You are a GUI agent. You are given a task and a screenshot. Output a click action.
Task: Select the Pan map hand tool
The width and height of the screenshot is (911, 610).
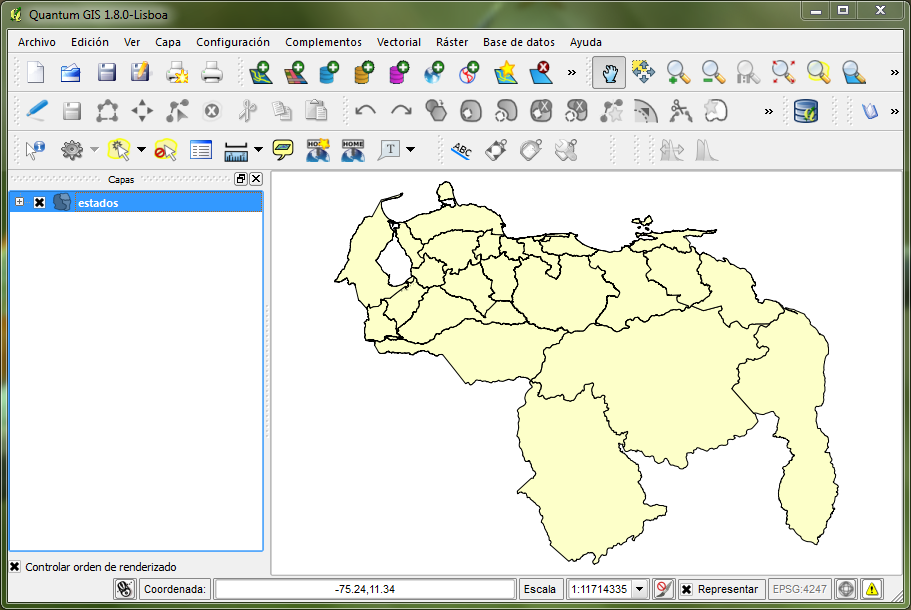pyautogui.click(x=609, y=73)
